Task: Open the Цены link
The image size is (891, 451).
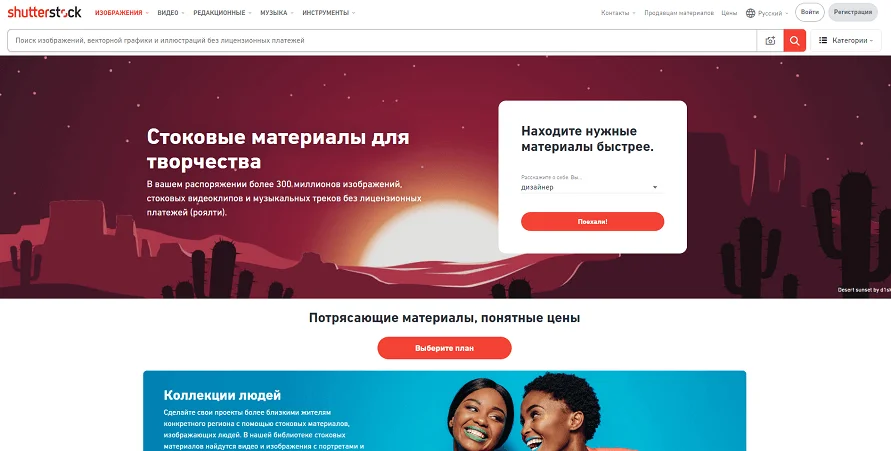Action: [x=729, y=13]
